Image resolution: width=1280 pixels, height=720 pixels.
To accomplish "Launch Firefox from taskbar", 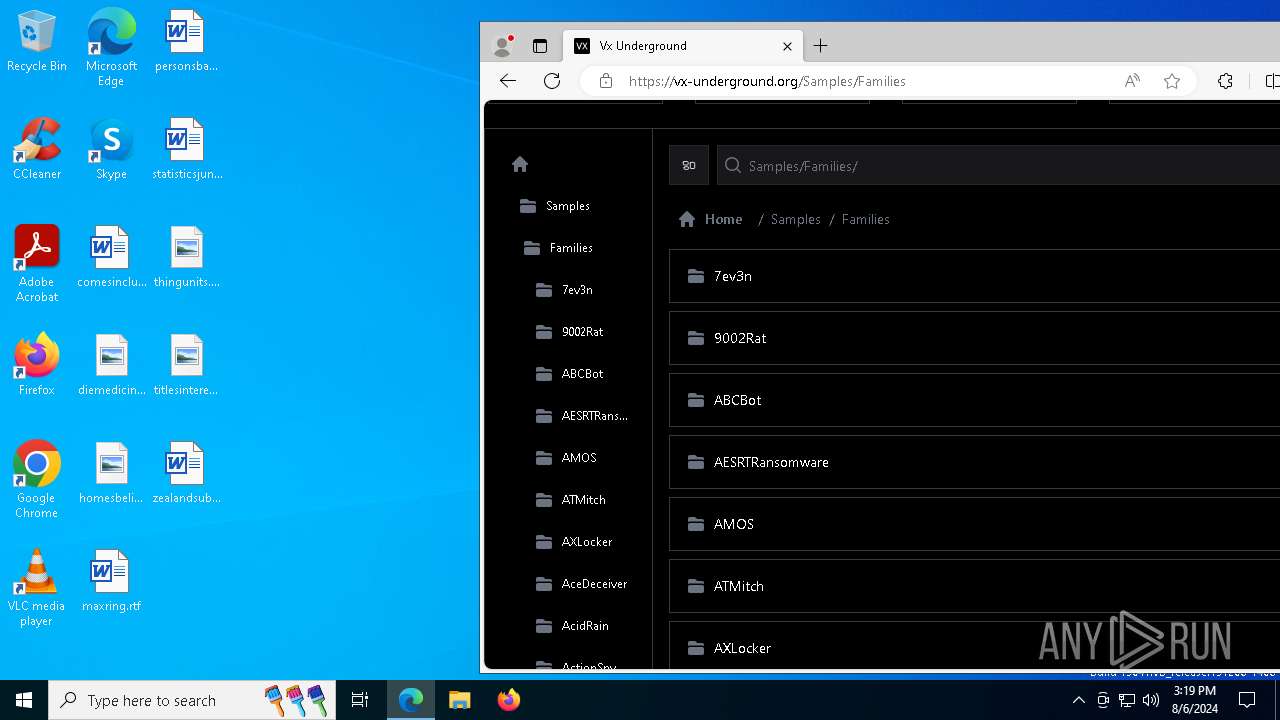I will [509, 700].
